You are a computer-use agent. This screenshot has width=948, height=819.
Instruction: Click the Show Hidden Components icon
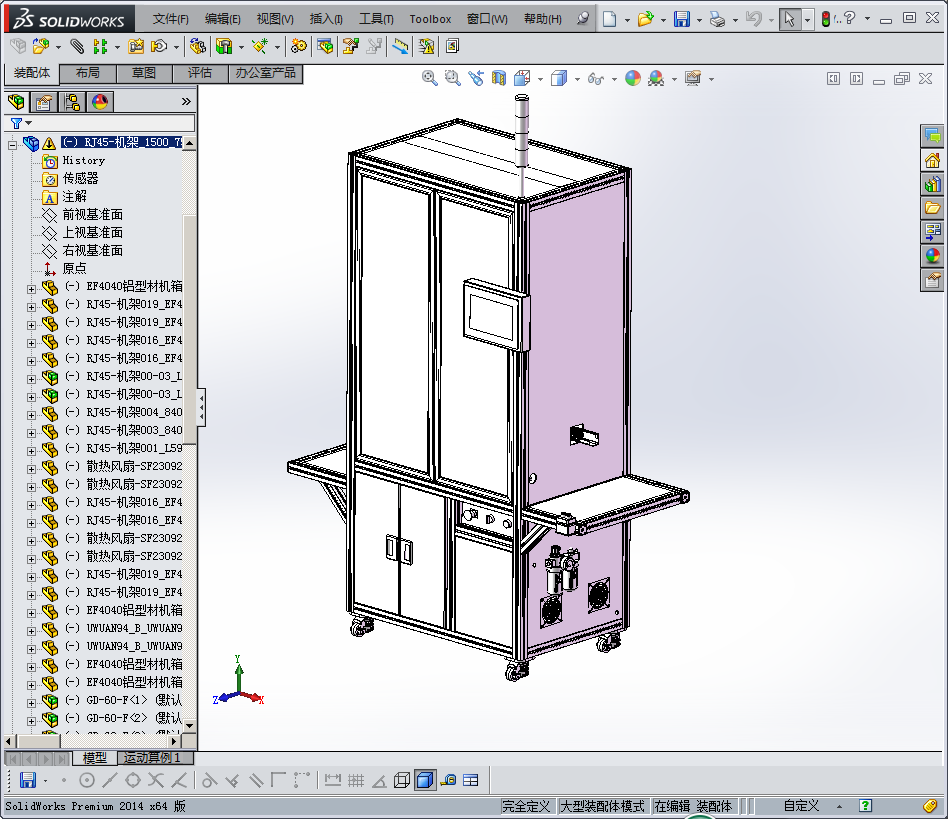click(198, 46)
